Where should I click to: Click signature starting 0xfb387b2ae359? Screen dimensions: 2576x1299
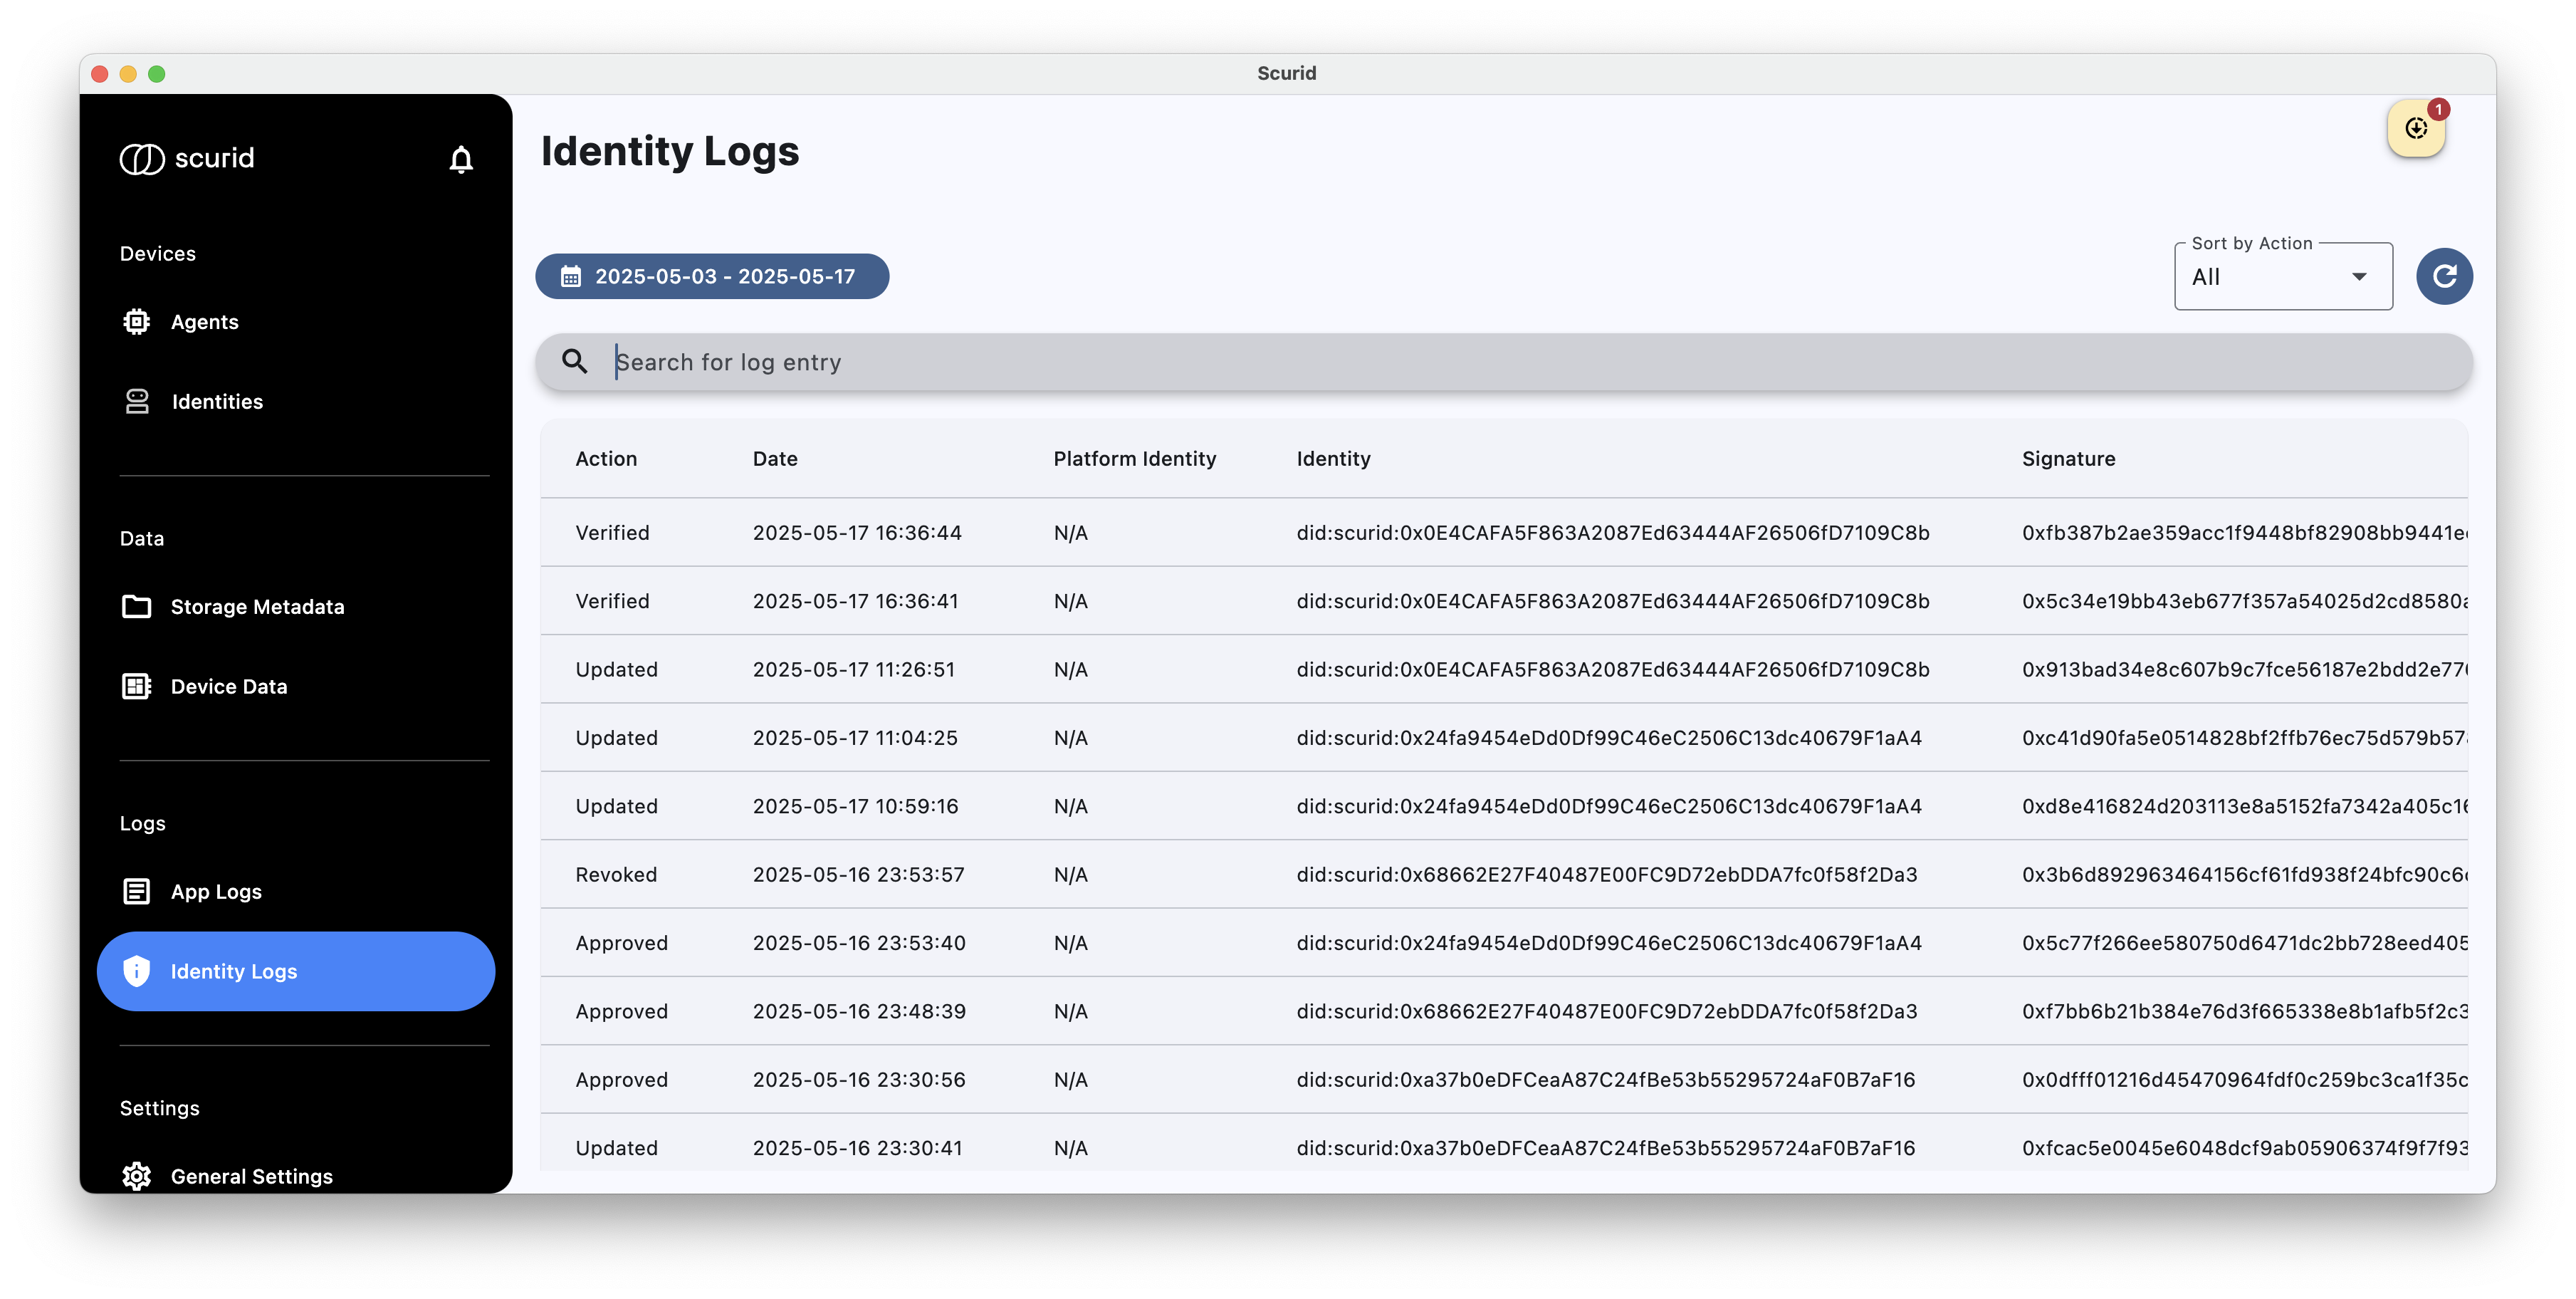point(2244,532)
